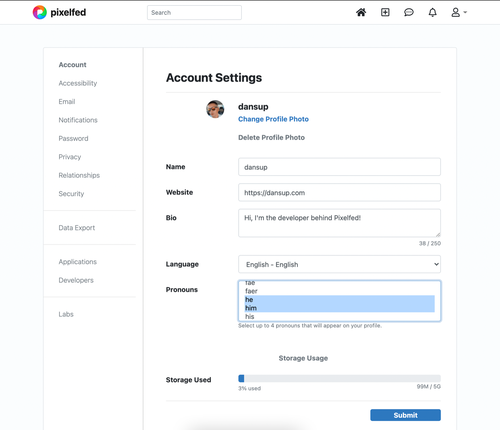Click Change Profile Photo link
This screenshot has width=500, height=430.
pyautogui.click(x=273, y=119)
